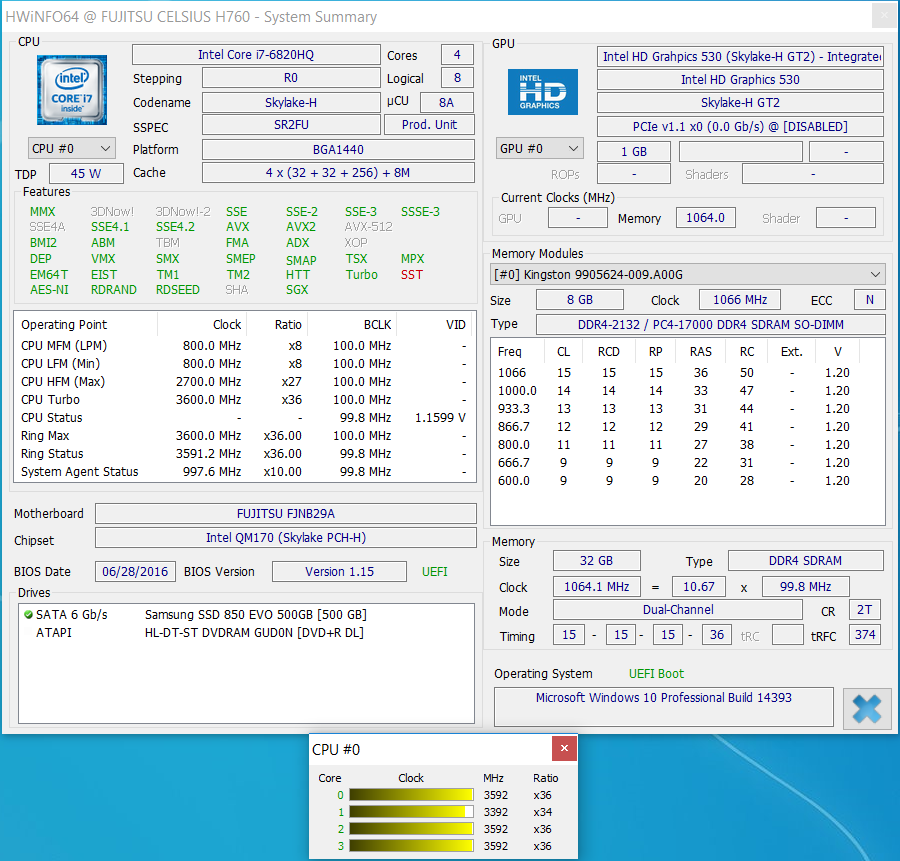Click the PCIe v1.1 [DISABLED] field

point(740,127)
